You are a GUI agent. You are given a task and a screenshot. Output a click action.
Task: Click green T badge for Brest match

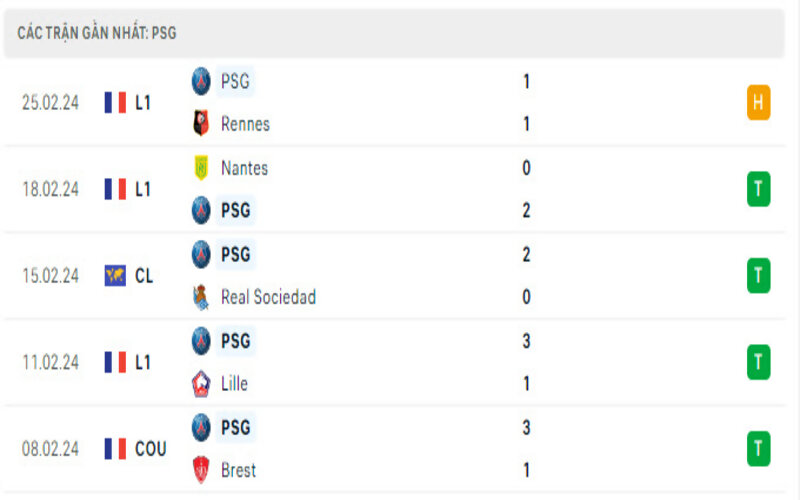point(758,449)
